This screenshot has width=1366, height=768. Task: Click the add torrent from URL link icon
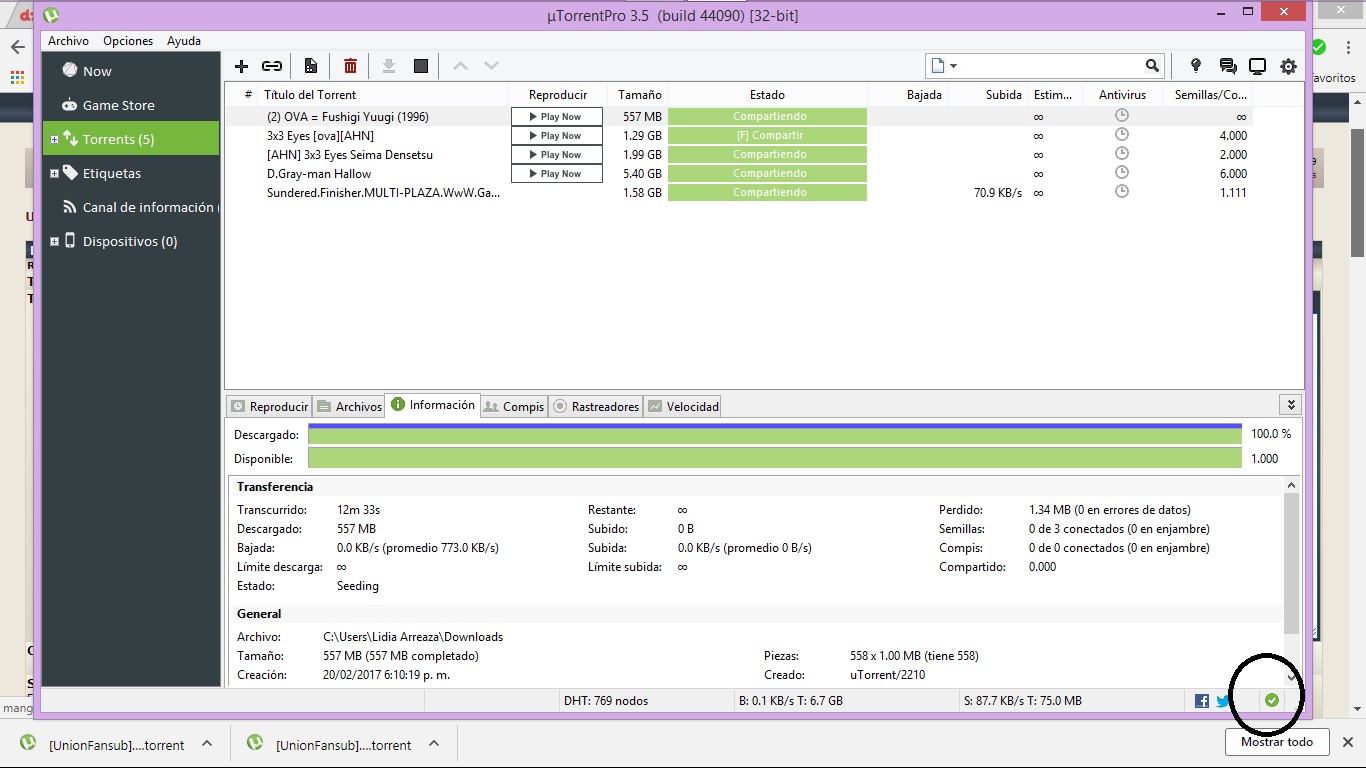click(x=272, y=66)
